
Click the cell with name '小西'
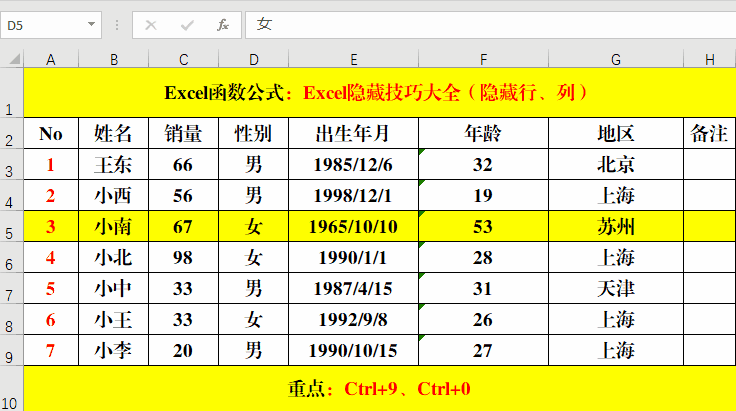[114, 195]
